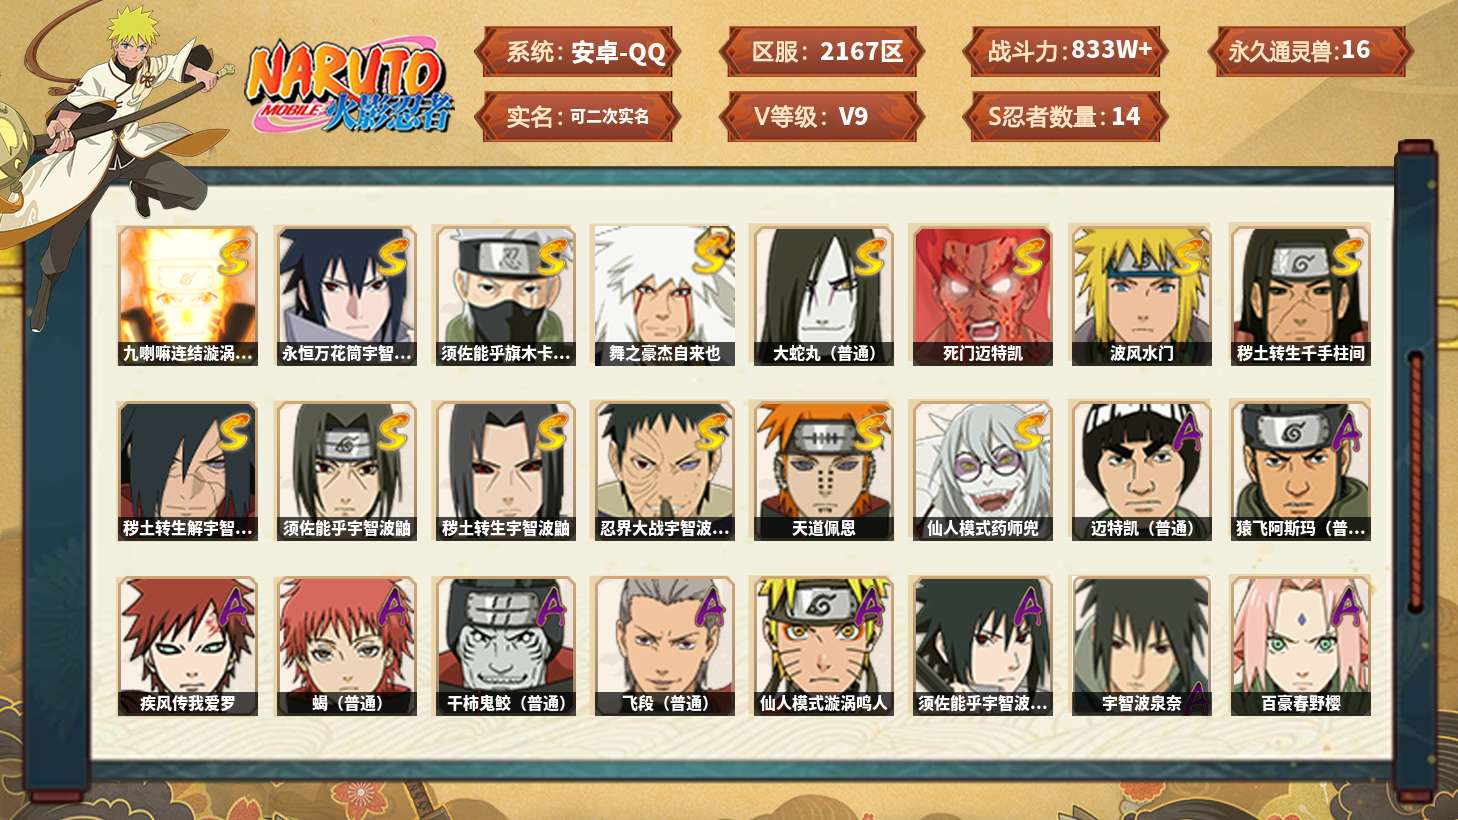Select the 百豪春野樱 pink-haired portrait
Image resolution: width=1458 pixels, height=820 pixels.
(x=1300, y=646)
